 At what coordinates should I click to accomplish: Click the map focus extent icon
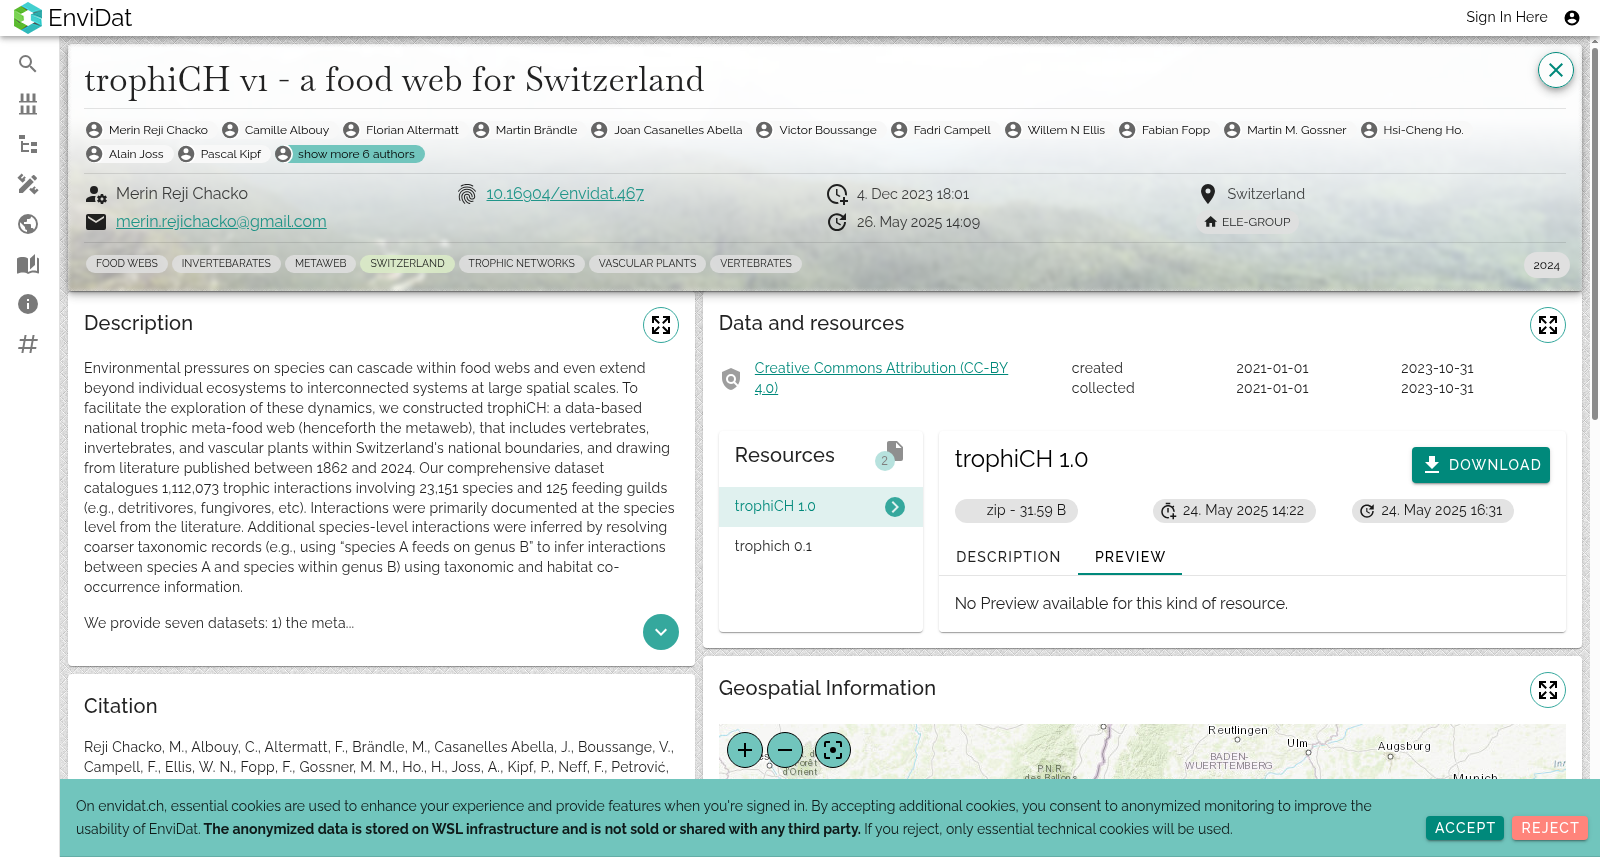click(x=833, y=749)
